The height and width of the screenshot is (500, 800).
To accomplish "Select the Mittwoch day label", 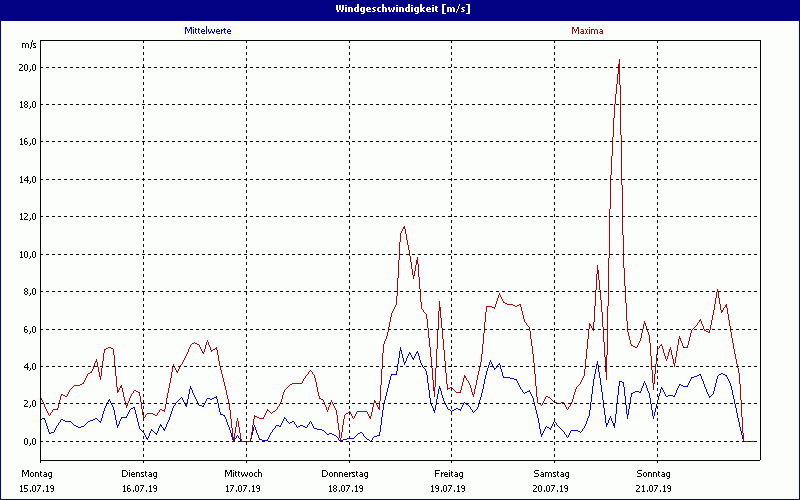I will (243, 474).
